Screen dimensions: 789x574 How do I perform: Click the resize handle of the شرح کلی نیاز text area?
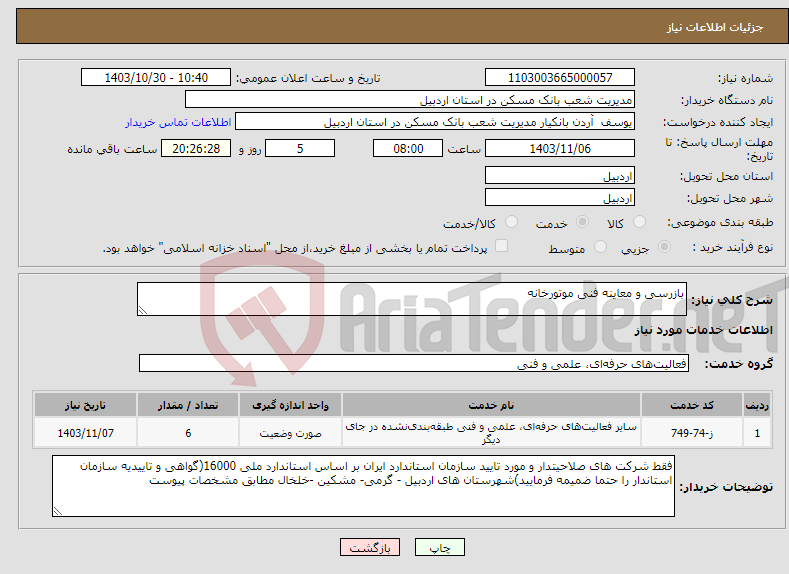tap(142, 310)
